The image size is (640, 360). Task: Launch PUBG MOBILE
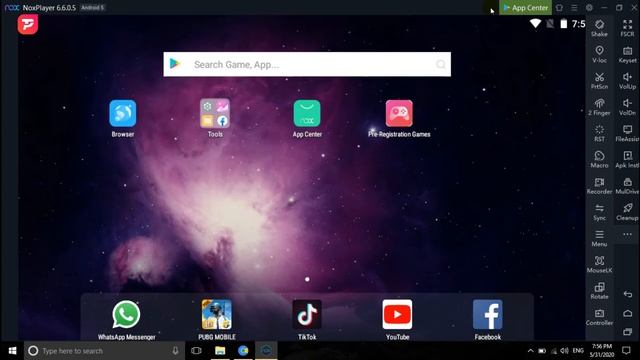coord(217,315)
